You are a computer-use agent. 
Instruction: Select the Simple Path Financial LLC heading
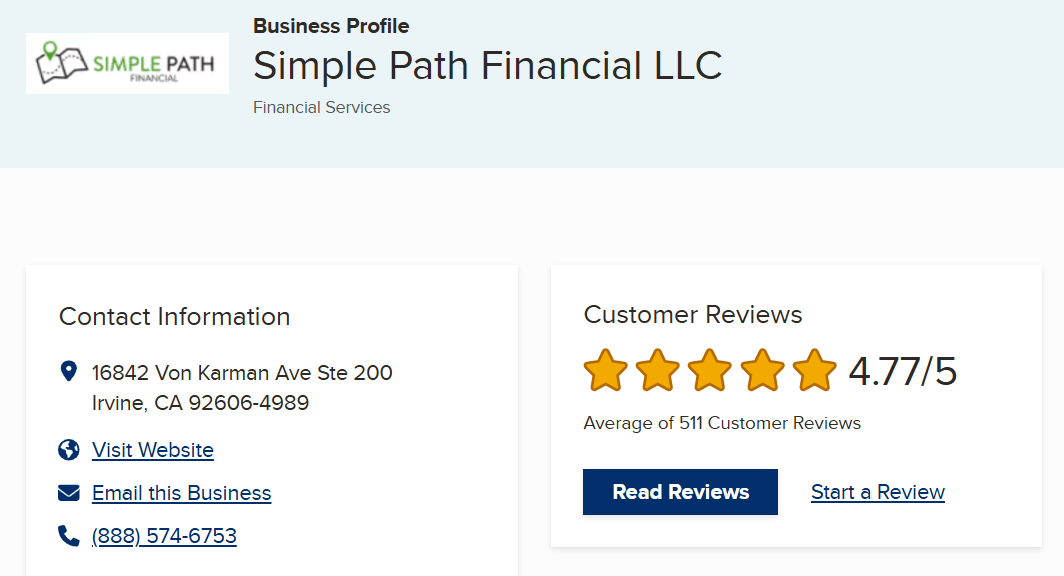(487, 66)
